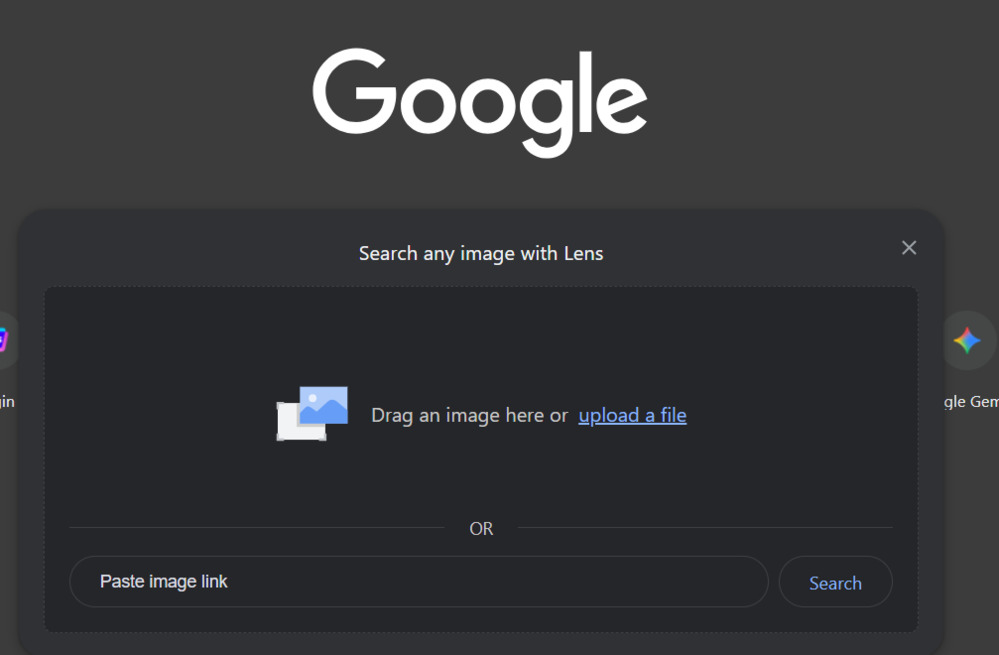The image size is (999, 655).
Task: Close the Search with Lens dialog
Action: tap(909, 248)
